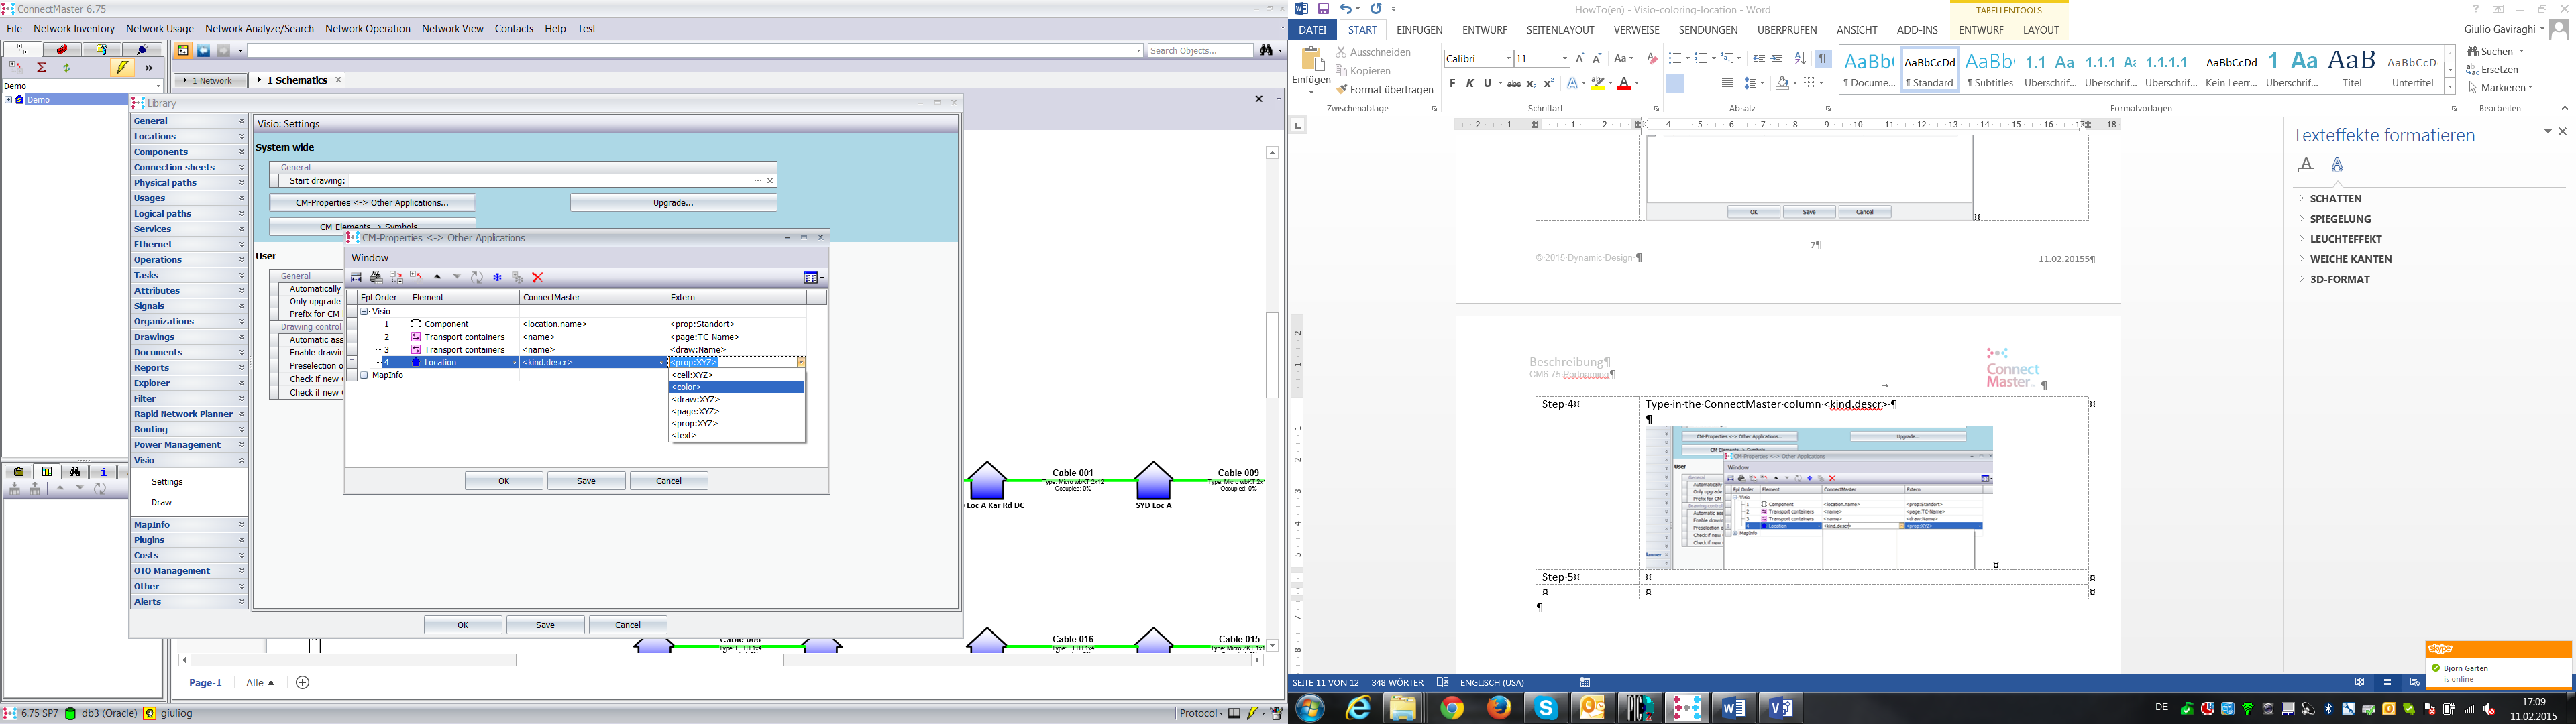Screen dimensions: 2576x724
Task: Open the font size dropdown in Word
Action: (1564, 59)
